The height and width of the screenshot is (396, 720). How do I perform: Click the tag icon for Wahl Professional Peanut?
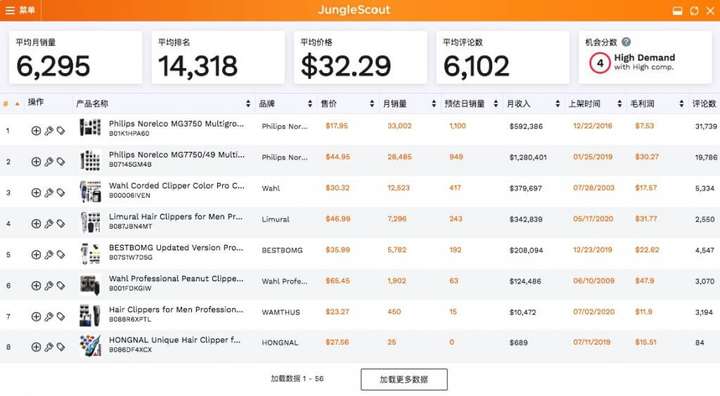tap(61, 286)
